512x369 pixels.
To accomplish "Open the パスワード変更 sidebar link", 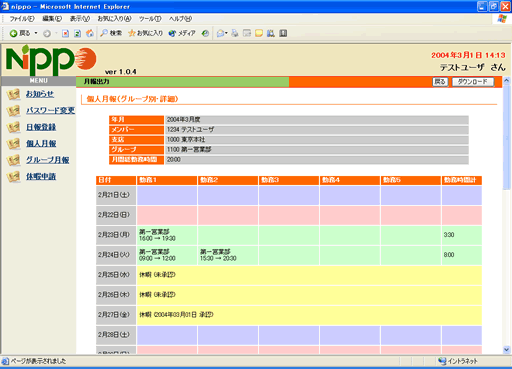I will [51, 110].
